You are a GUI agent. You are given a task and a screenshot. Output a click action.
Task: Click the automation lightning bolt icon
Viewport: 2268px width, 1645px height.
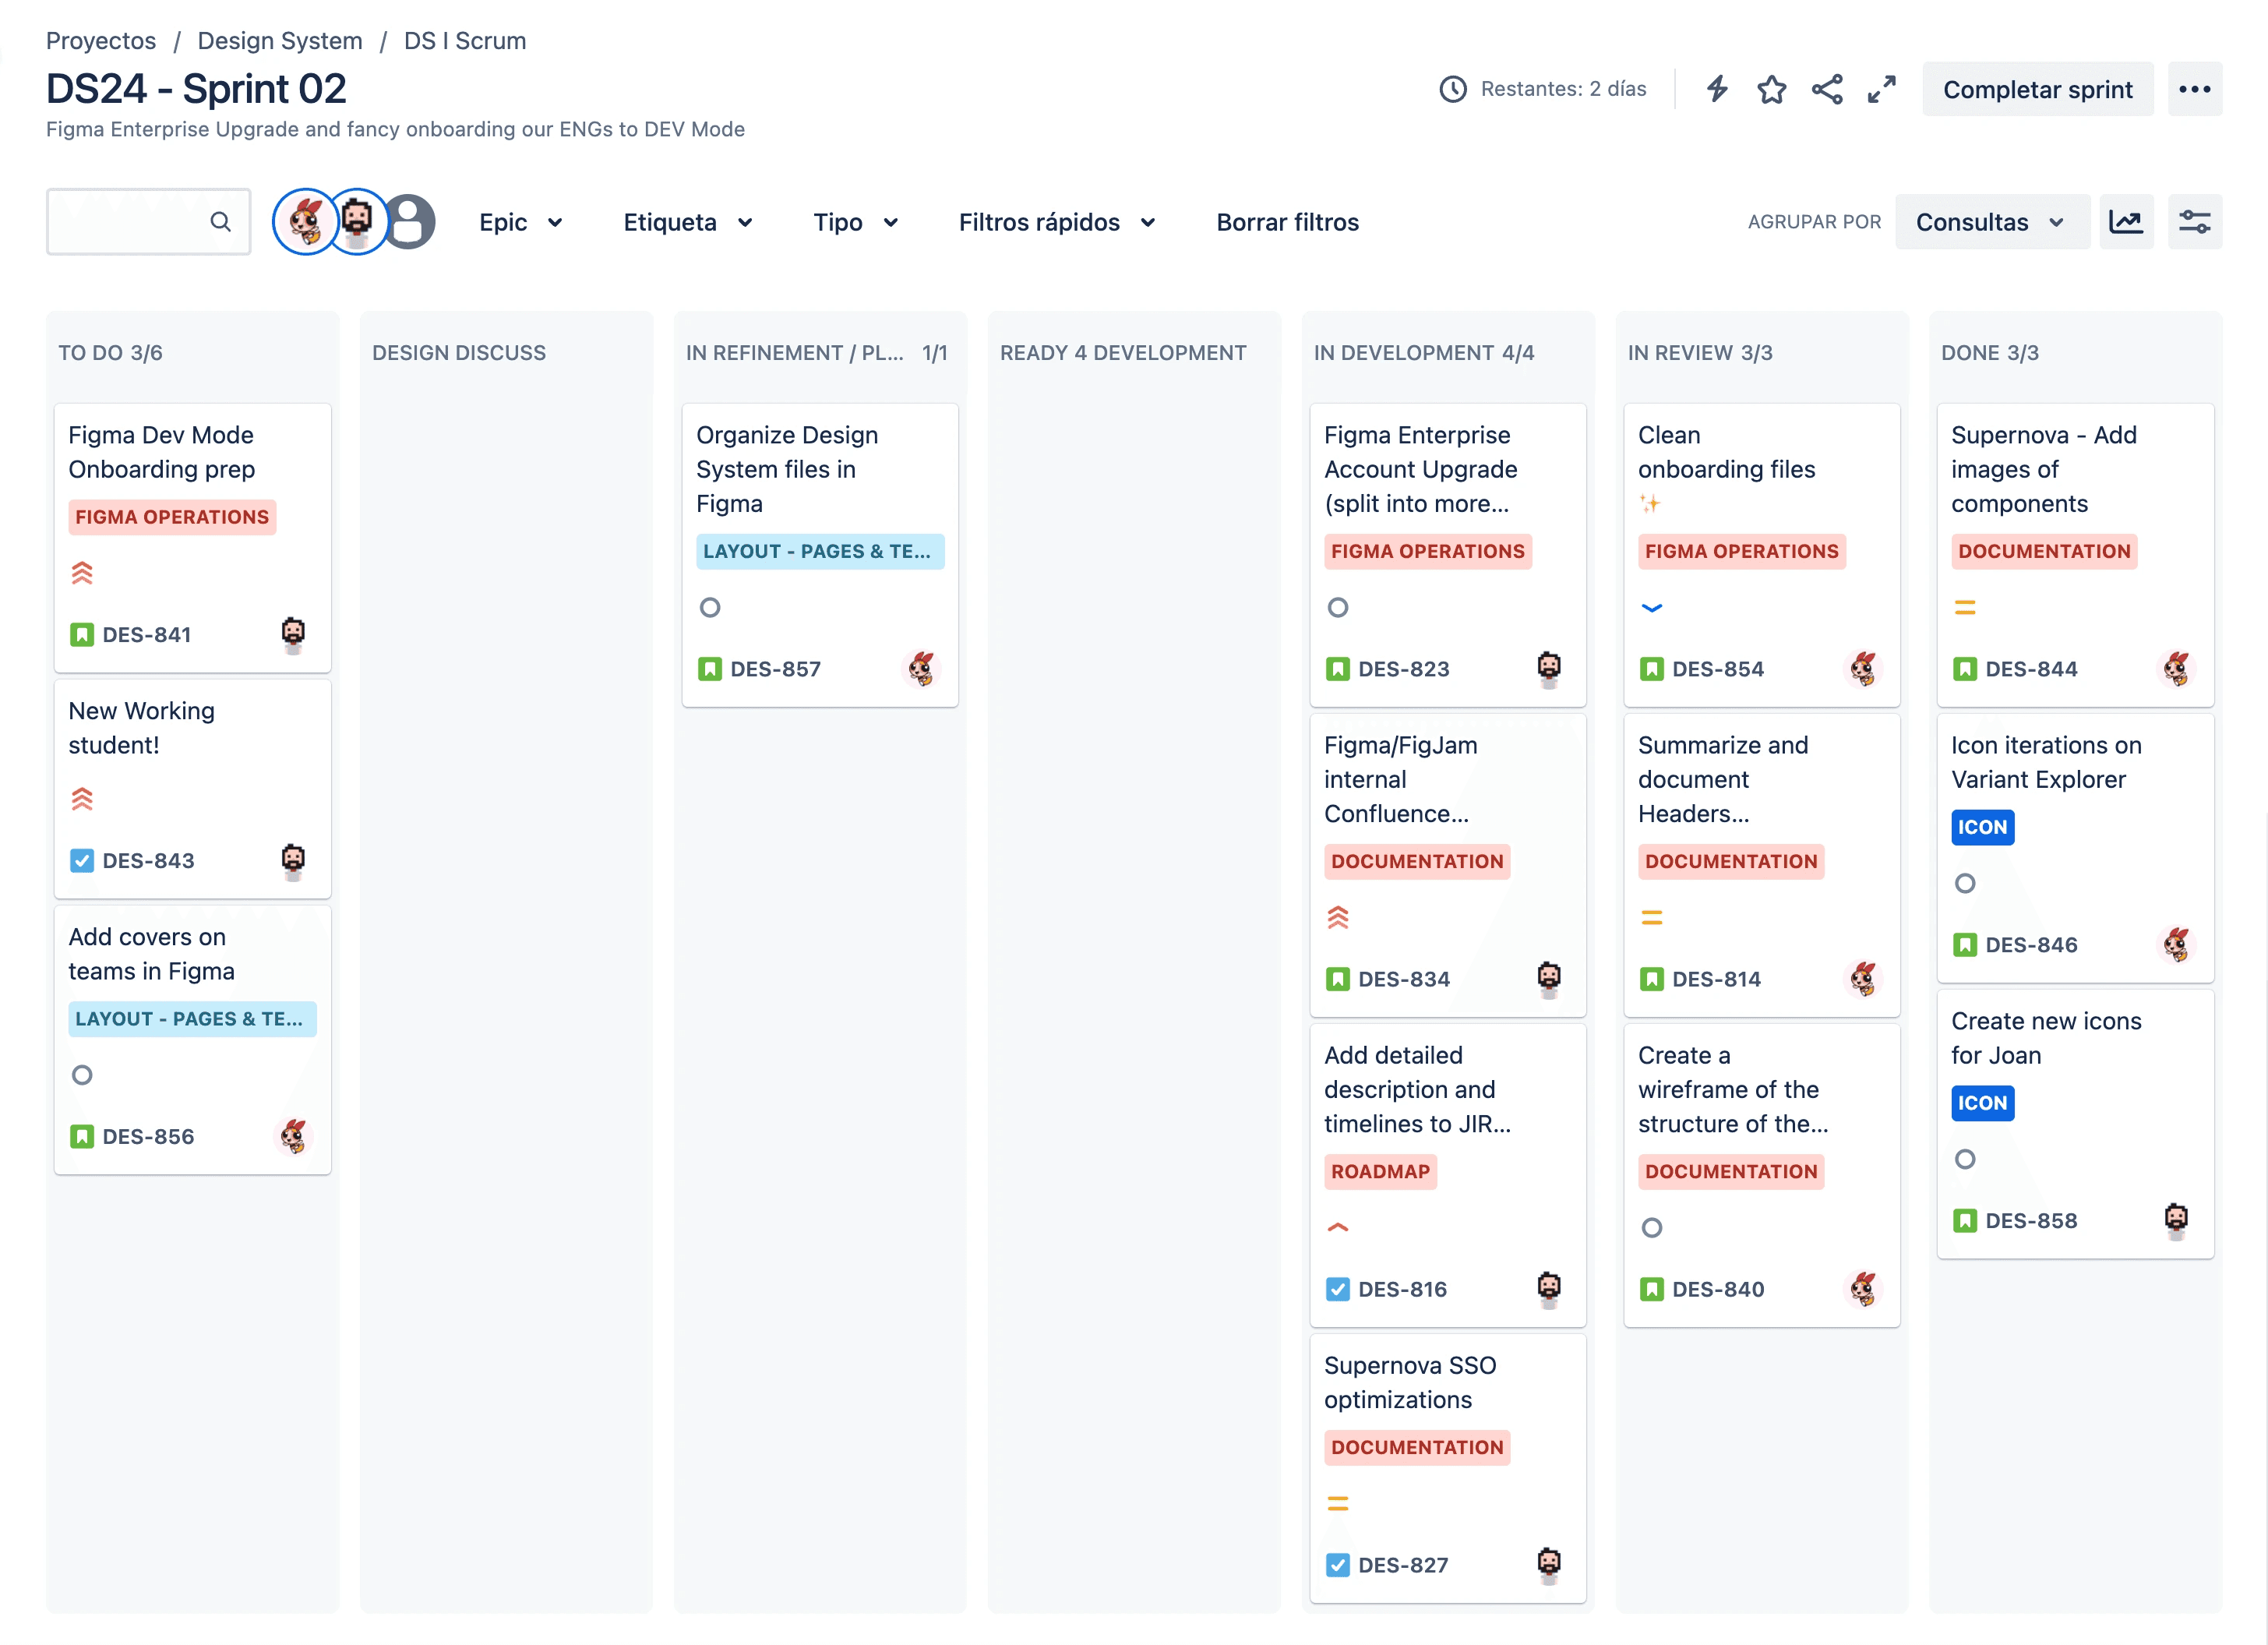(1717, 89)
